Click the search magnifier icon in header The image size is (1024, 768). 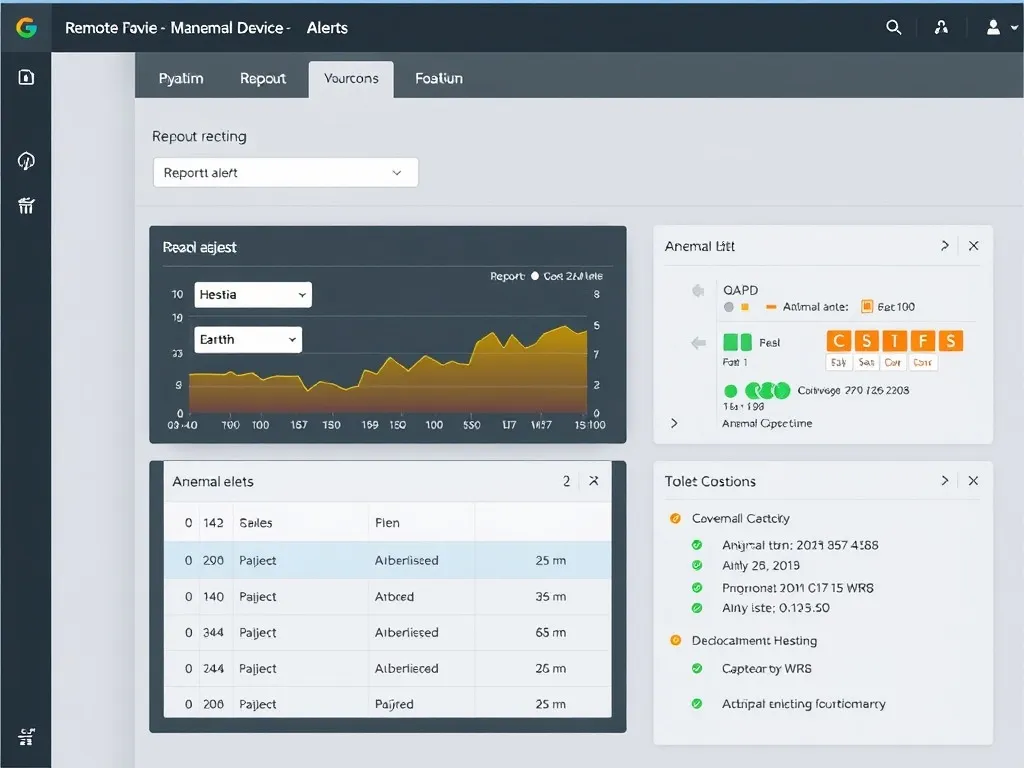(x=894, y=27)
